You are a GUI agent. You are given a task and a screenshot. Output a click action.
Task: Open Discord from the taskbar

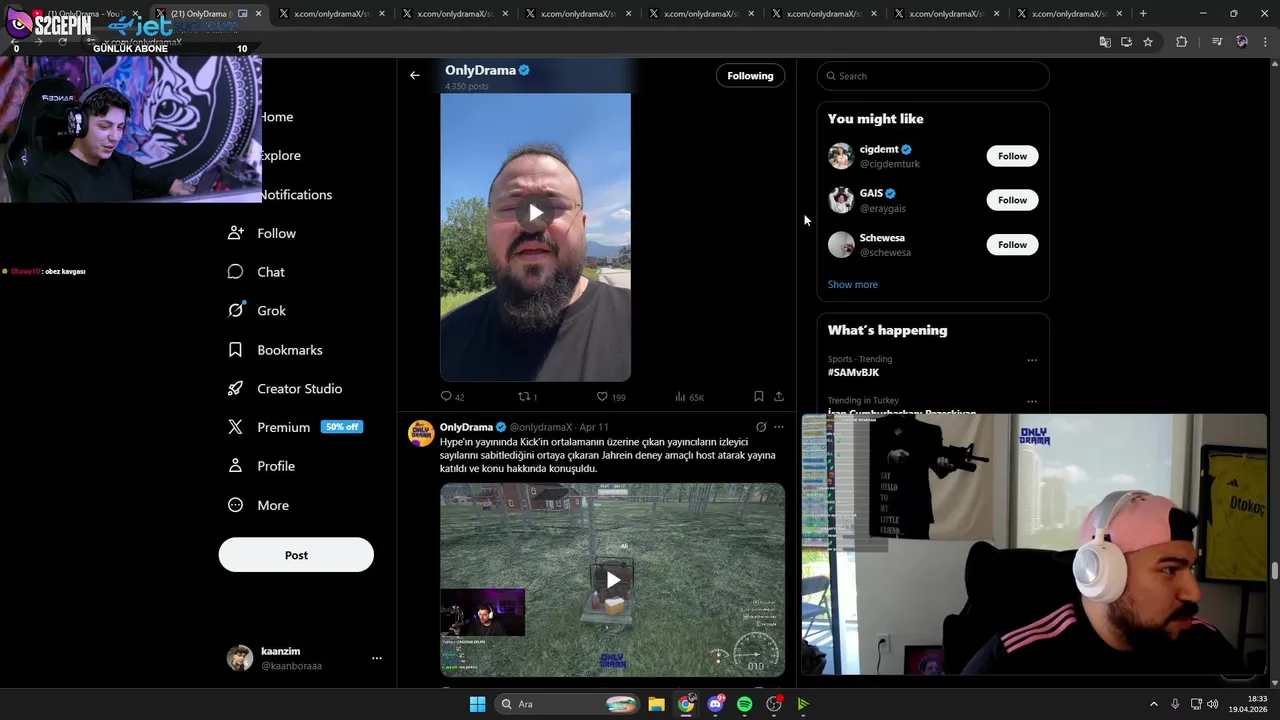(x=715, y=704)
